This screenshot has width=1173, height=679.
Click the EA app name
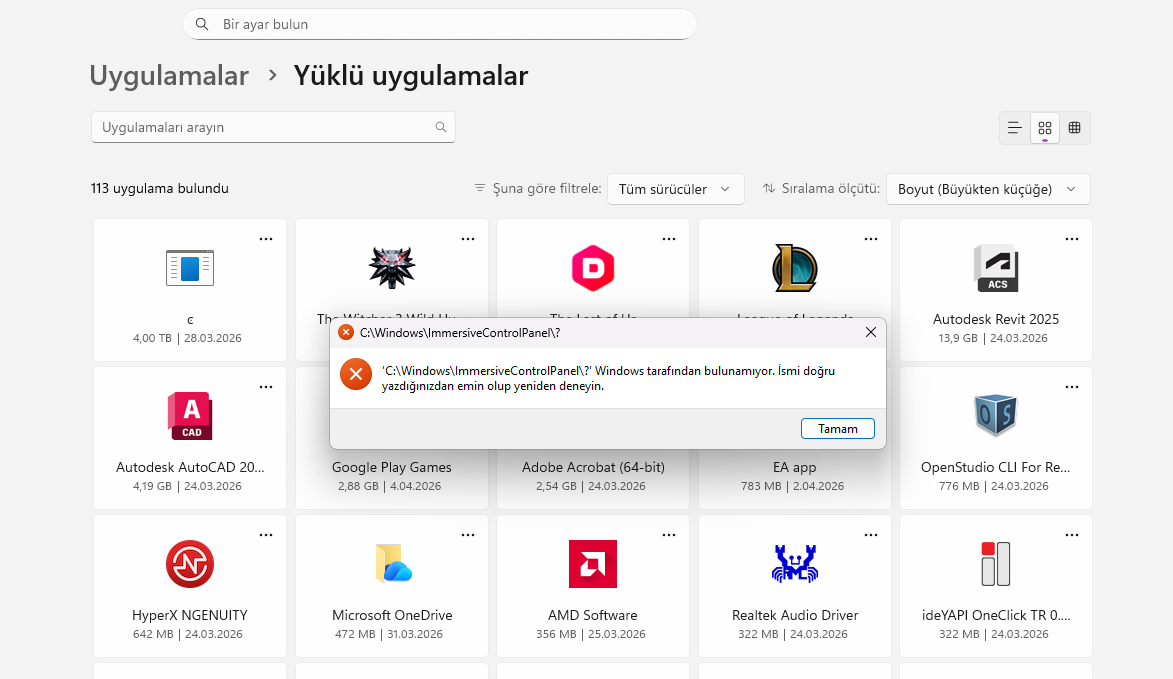[x=794, y=467]
